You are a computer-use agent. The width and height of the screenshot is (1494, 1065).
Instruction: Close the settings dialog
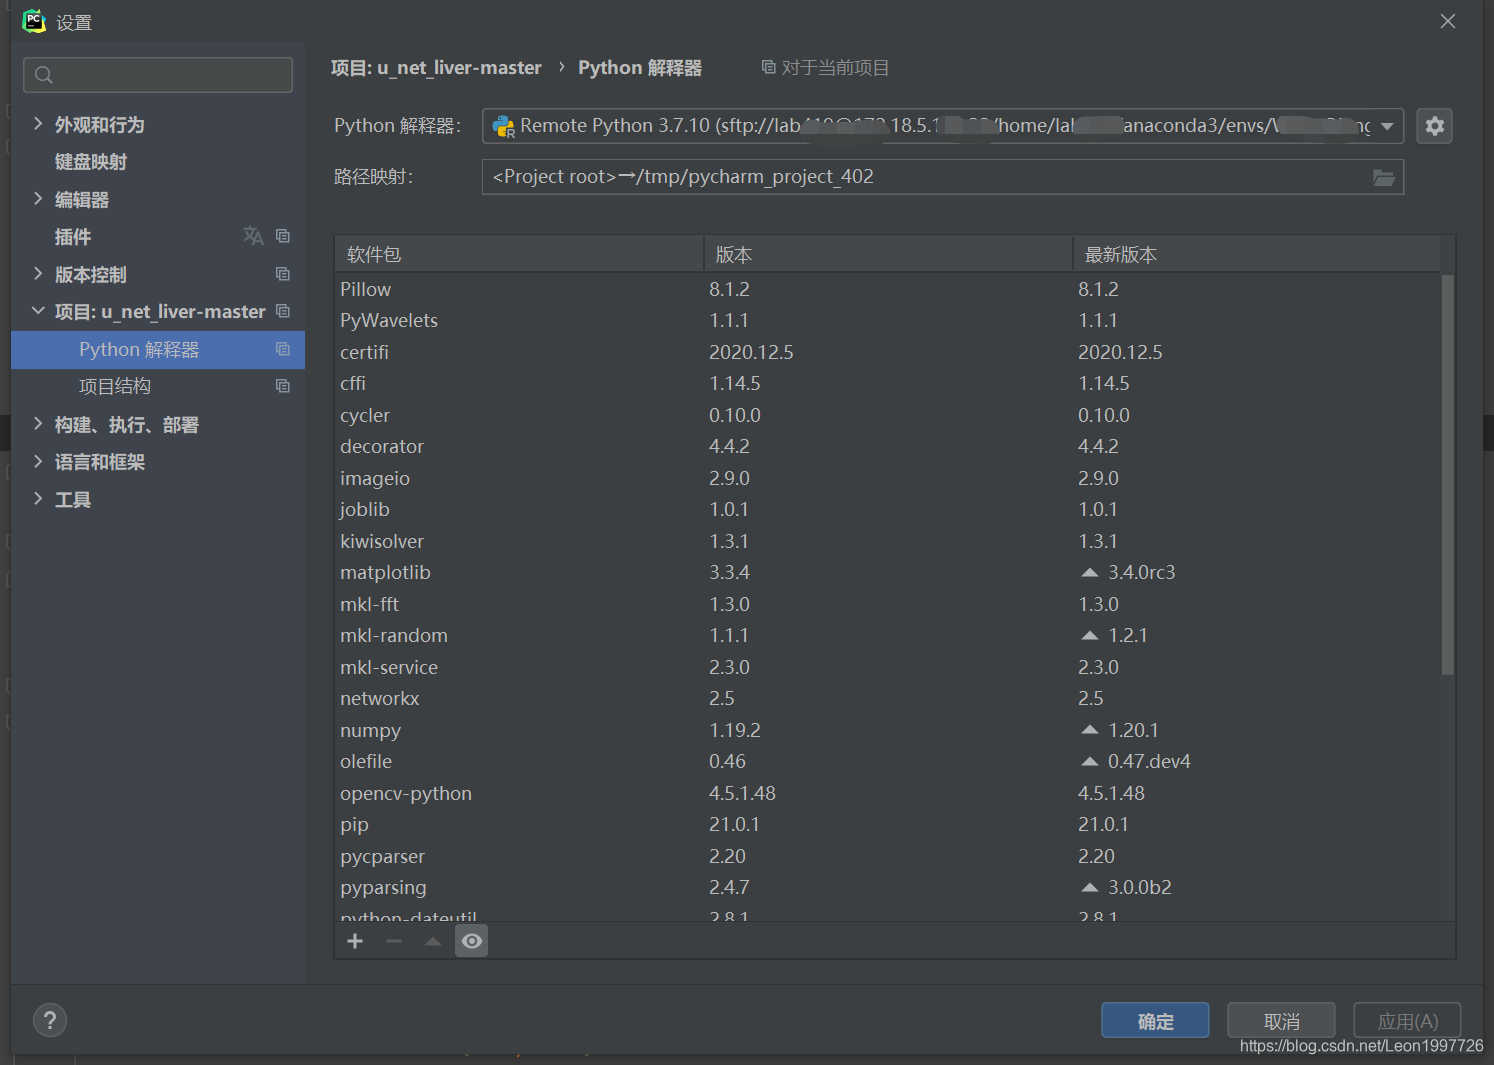point(1447,21)
